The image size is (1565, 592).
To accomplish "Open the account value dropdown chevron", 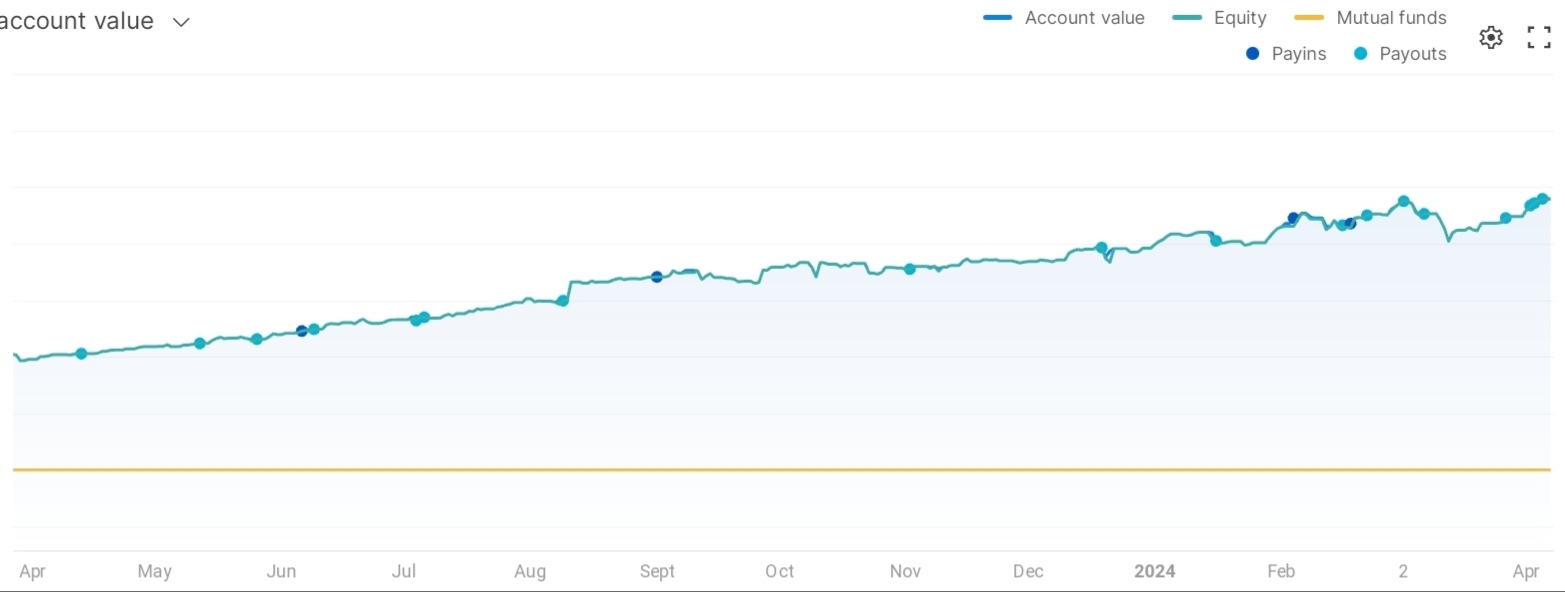I will (181, 22).
